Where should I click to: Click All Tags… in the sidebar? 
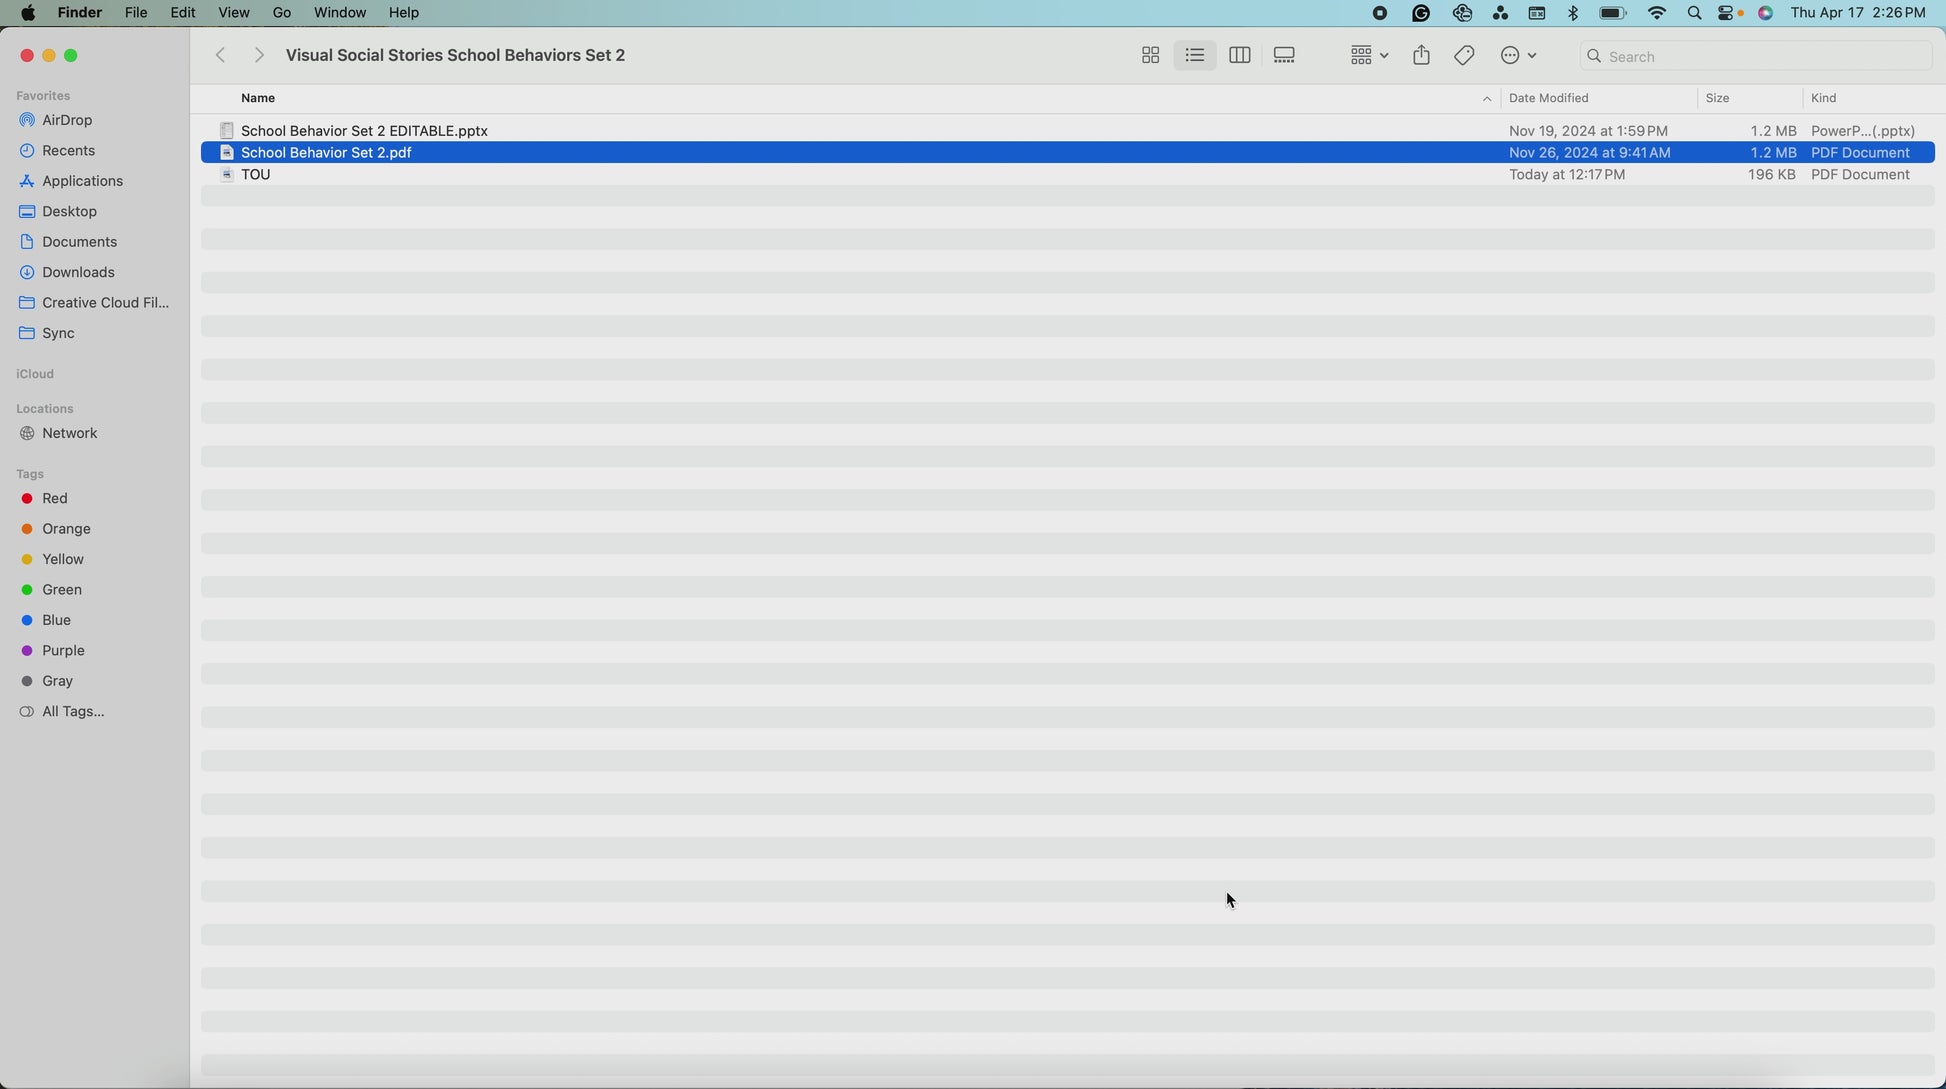click(72, 711)
